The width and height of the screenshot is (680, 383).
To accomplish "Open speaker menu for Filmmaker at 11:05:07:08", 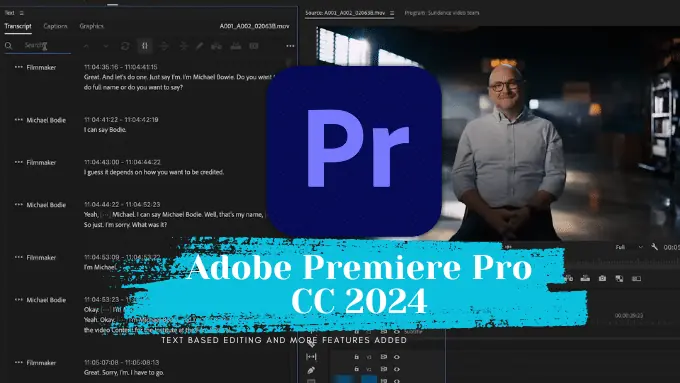I will click(19, 362).
